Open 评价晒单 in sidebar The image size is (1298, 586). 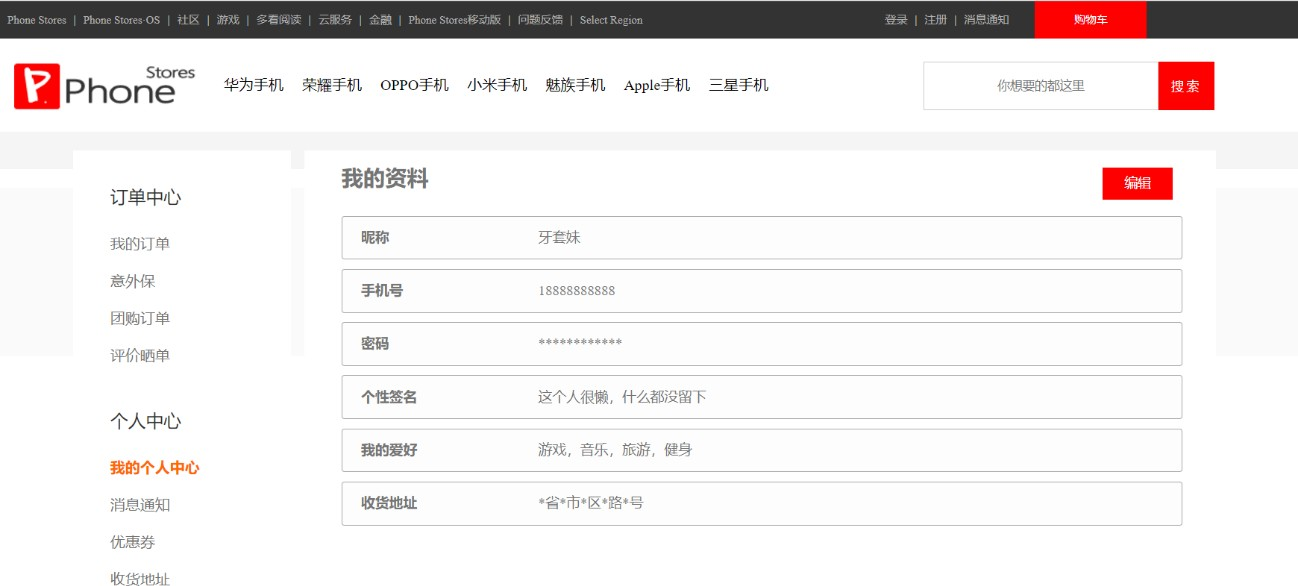pyautogui.click(x=140, y=355)
